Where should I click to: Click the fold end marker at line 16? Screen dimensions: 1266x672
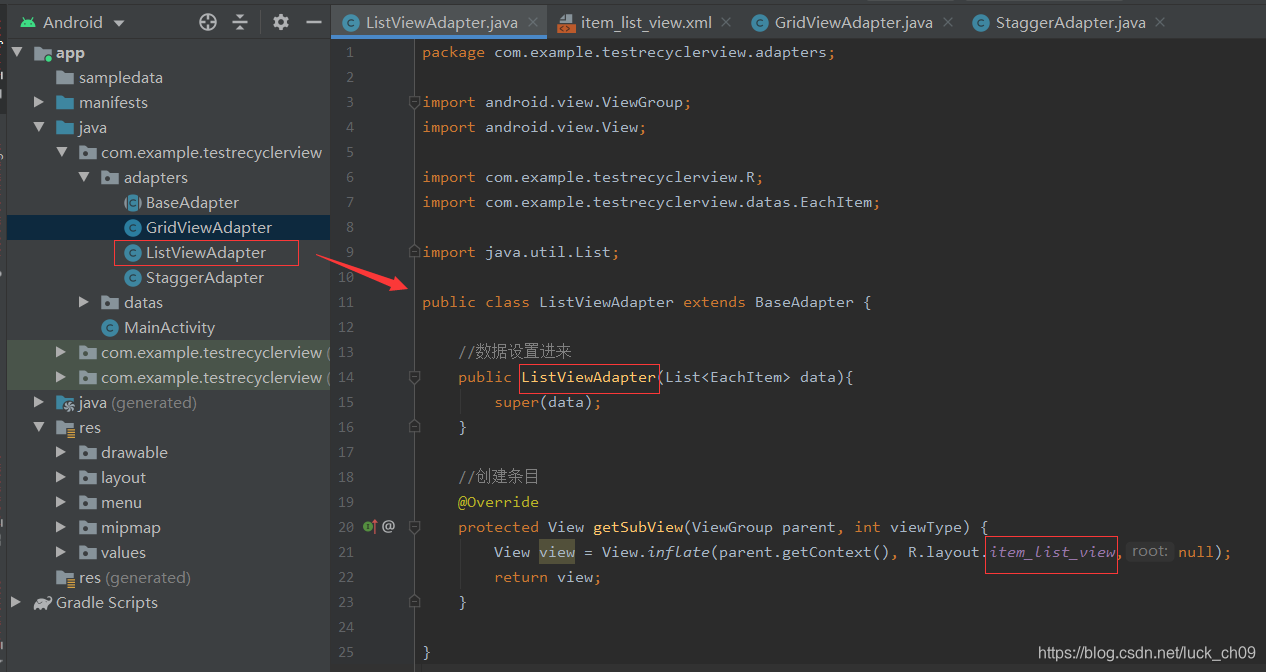click(414, 427)
